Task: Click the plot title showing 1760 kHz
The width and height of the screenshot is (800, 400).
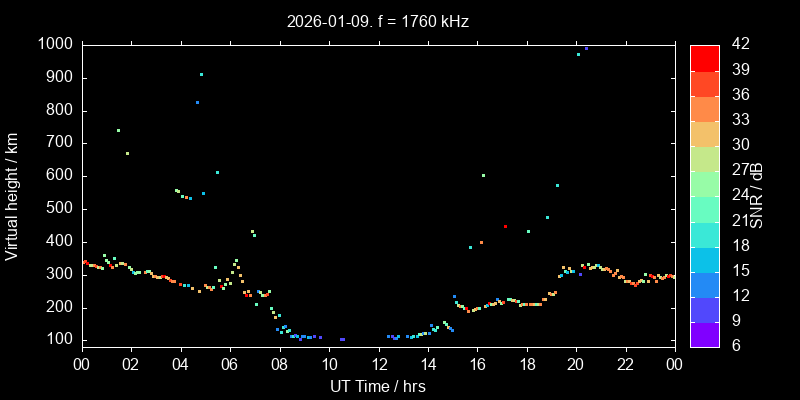Action: point(377,21)
